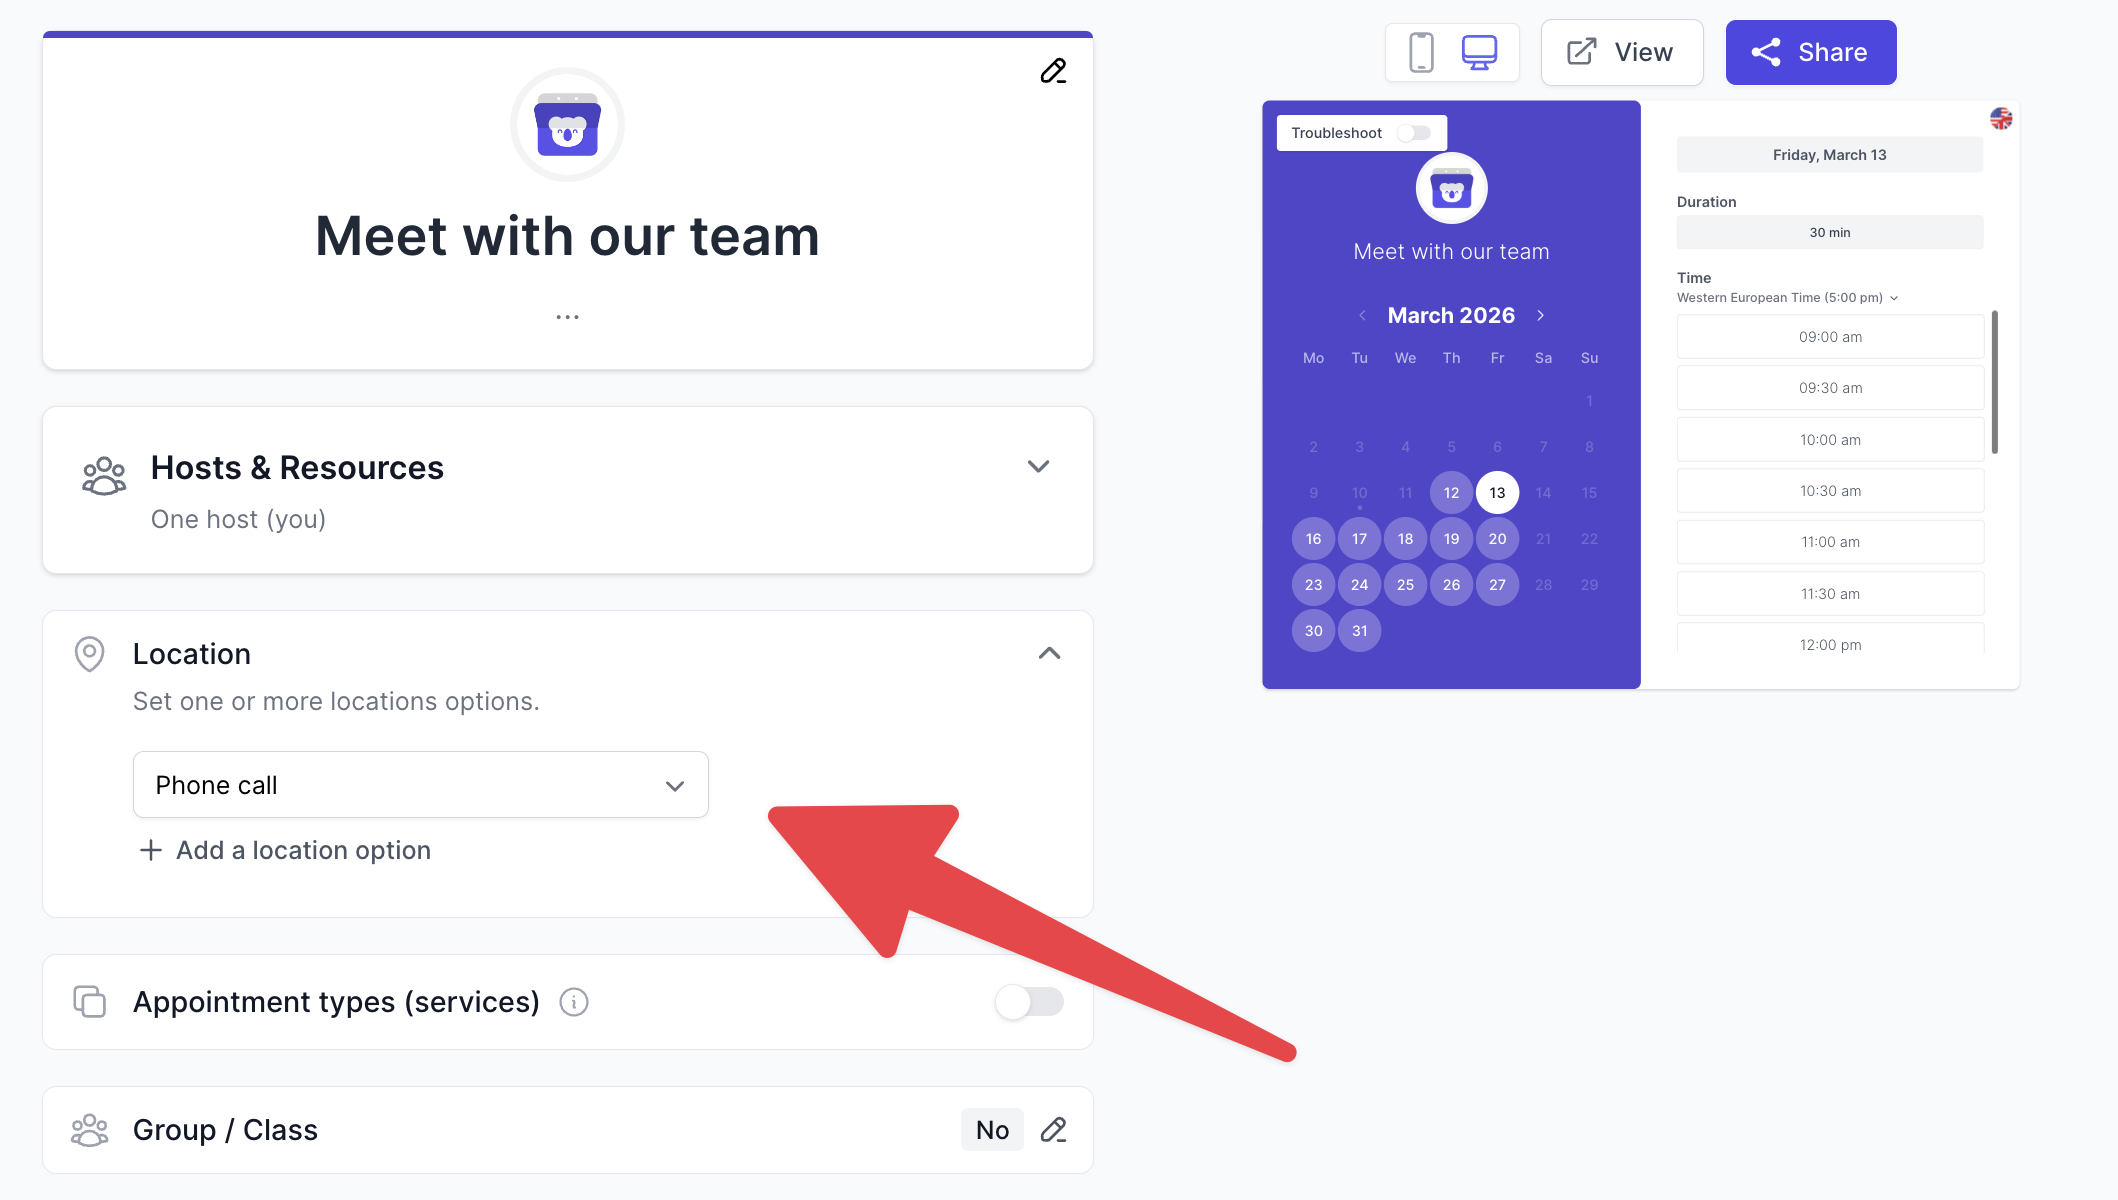The height and width of the screenshot is (1200, 2118).
Task: Select March 19 in the calendar
Action: (x=1451, y=539)
